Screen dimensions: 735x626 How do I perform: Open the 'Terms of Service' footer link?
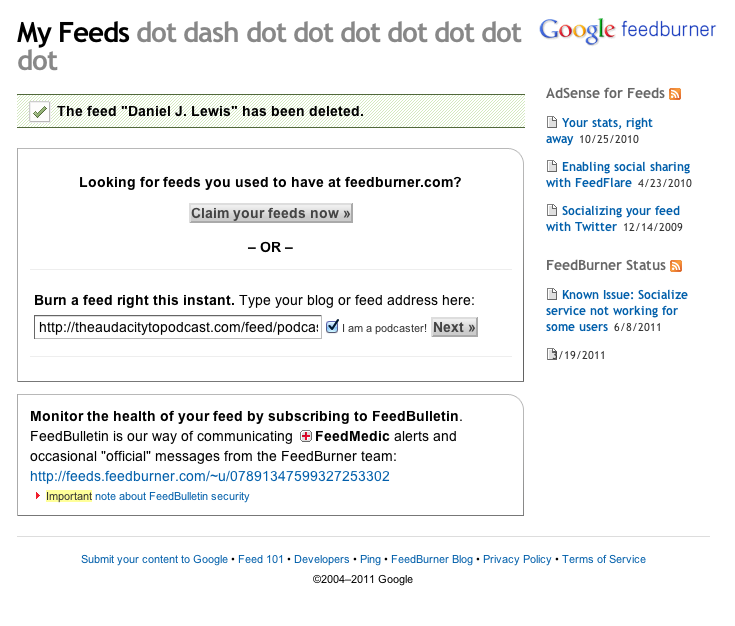point(604,560)
